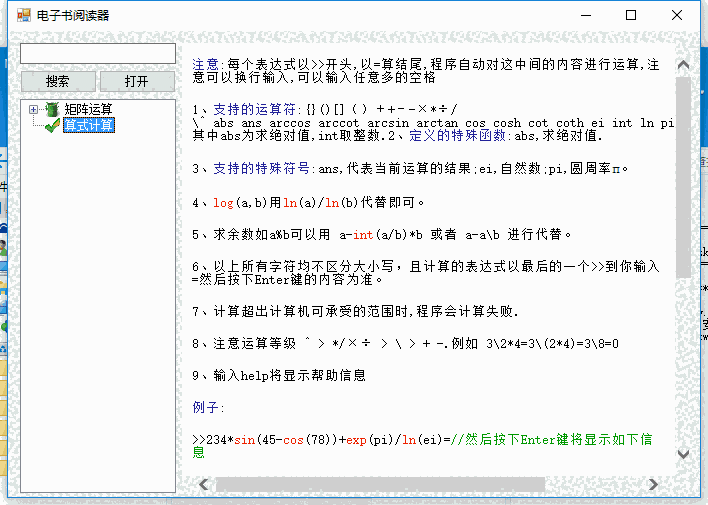Screen dimensions: 708x505
Task: Click the horizontal scrollbar thumb
Action: (380, 484)
